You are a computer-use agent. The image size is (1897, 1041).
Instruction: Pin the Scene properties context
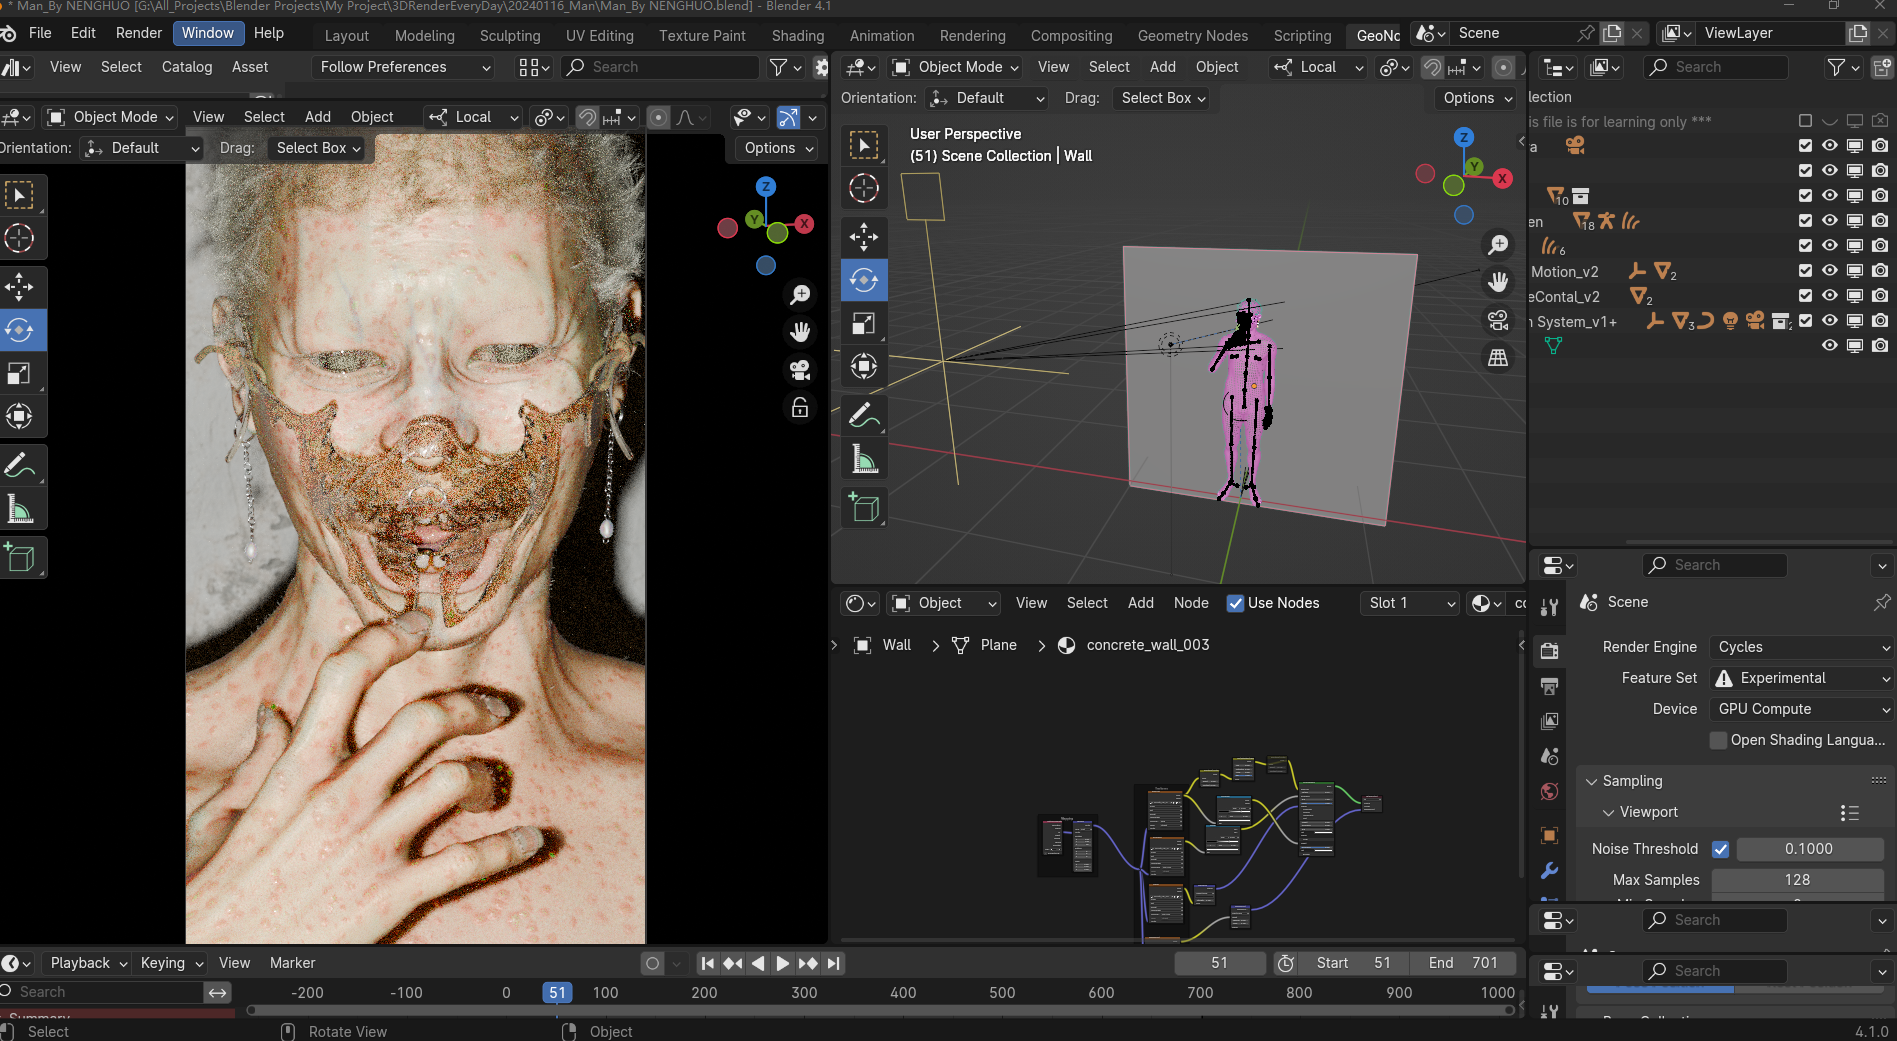(1882, 602)
